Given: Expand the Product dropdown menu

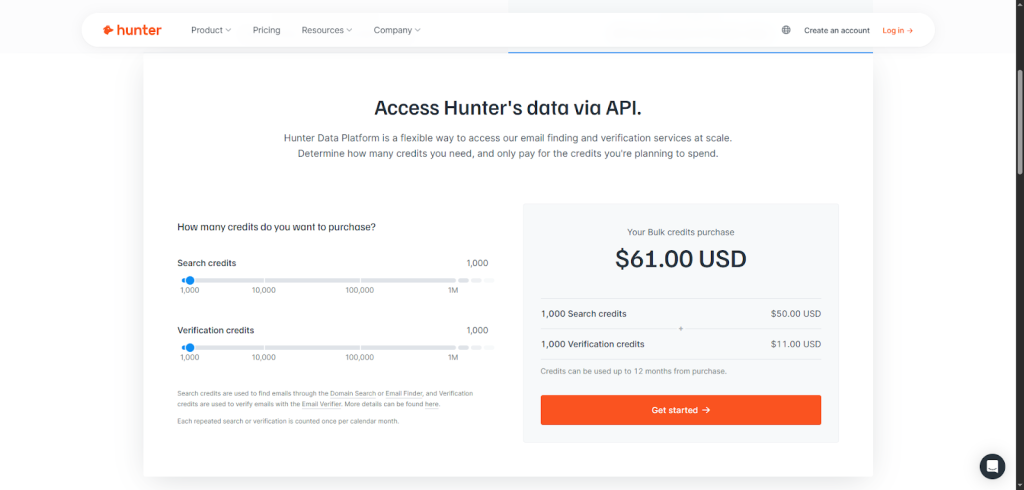Looking at the screenshot, I should tap(210, 30).
